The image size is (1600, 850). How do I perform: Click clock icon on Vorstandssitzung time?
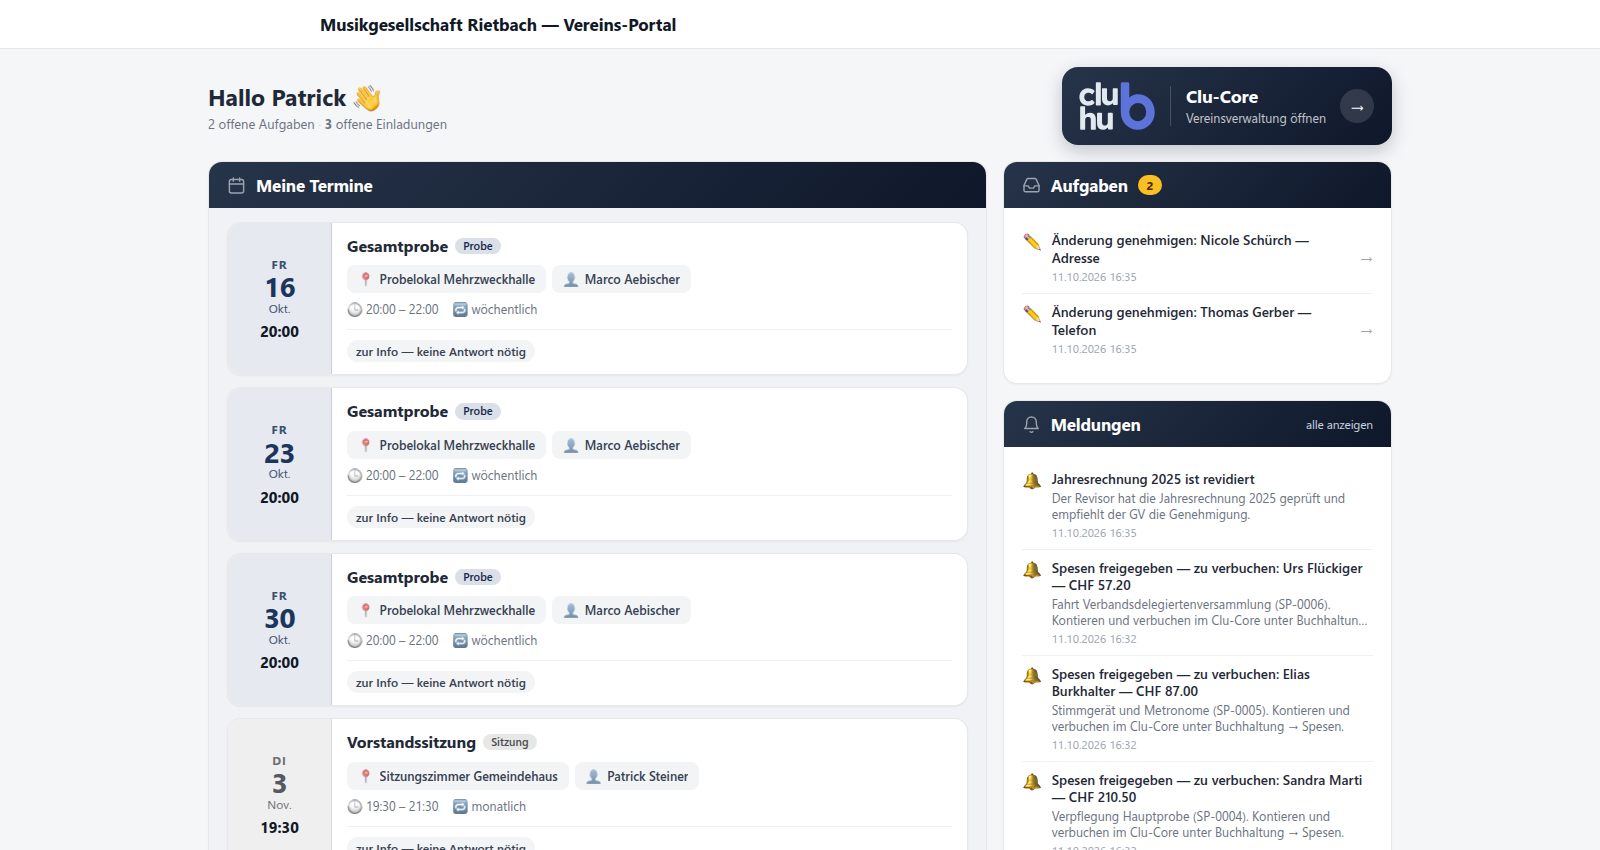tap(355, 807)
